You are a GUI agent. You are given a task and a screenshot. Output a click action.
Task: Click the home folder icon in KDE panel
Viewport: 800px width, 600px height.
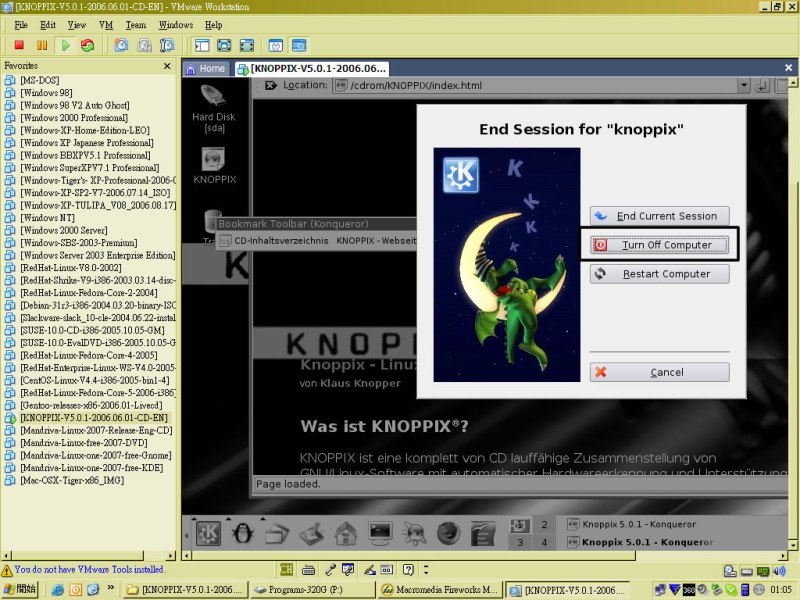[x=345, y=533]
